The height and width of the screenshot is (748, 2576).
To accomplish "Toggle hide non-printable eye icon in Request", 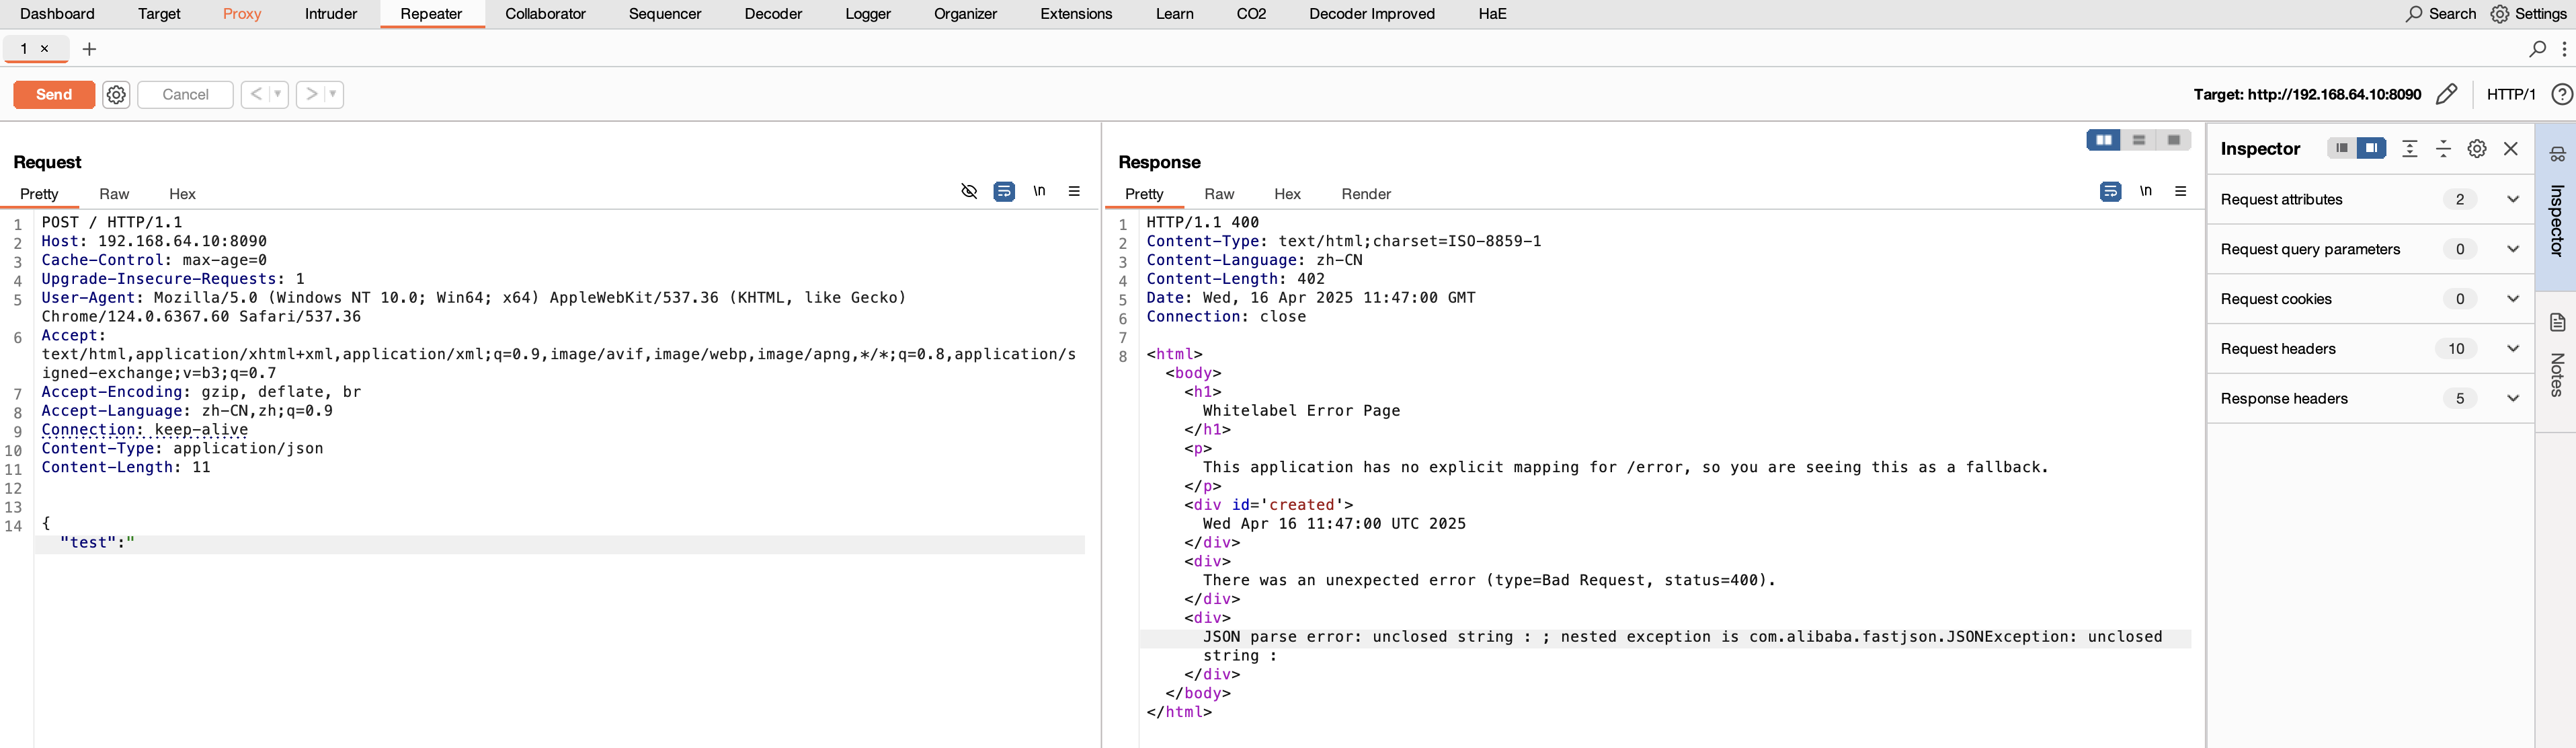I will pos(968,191).
